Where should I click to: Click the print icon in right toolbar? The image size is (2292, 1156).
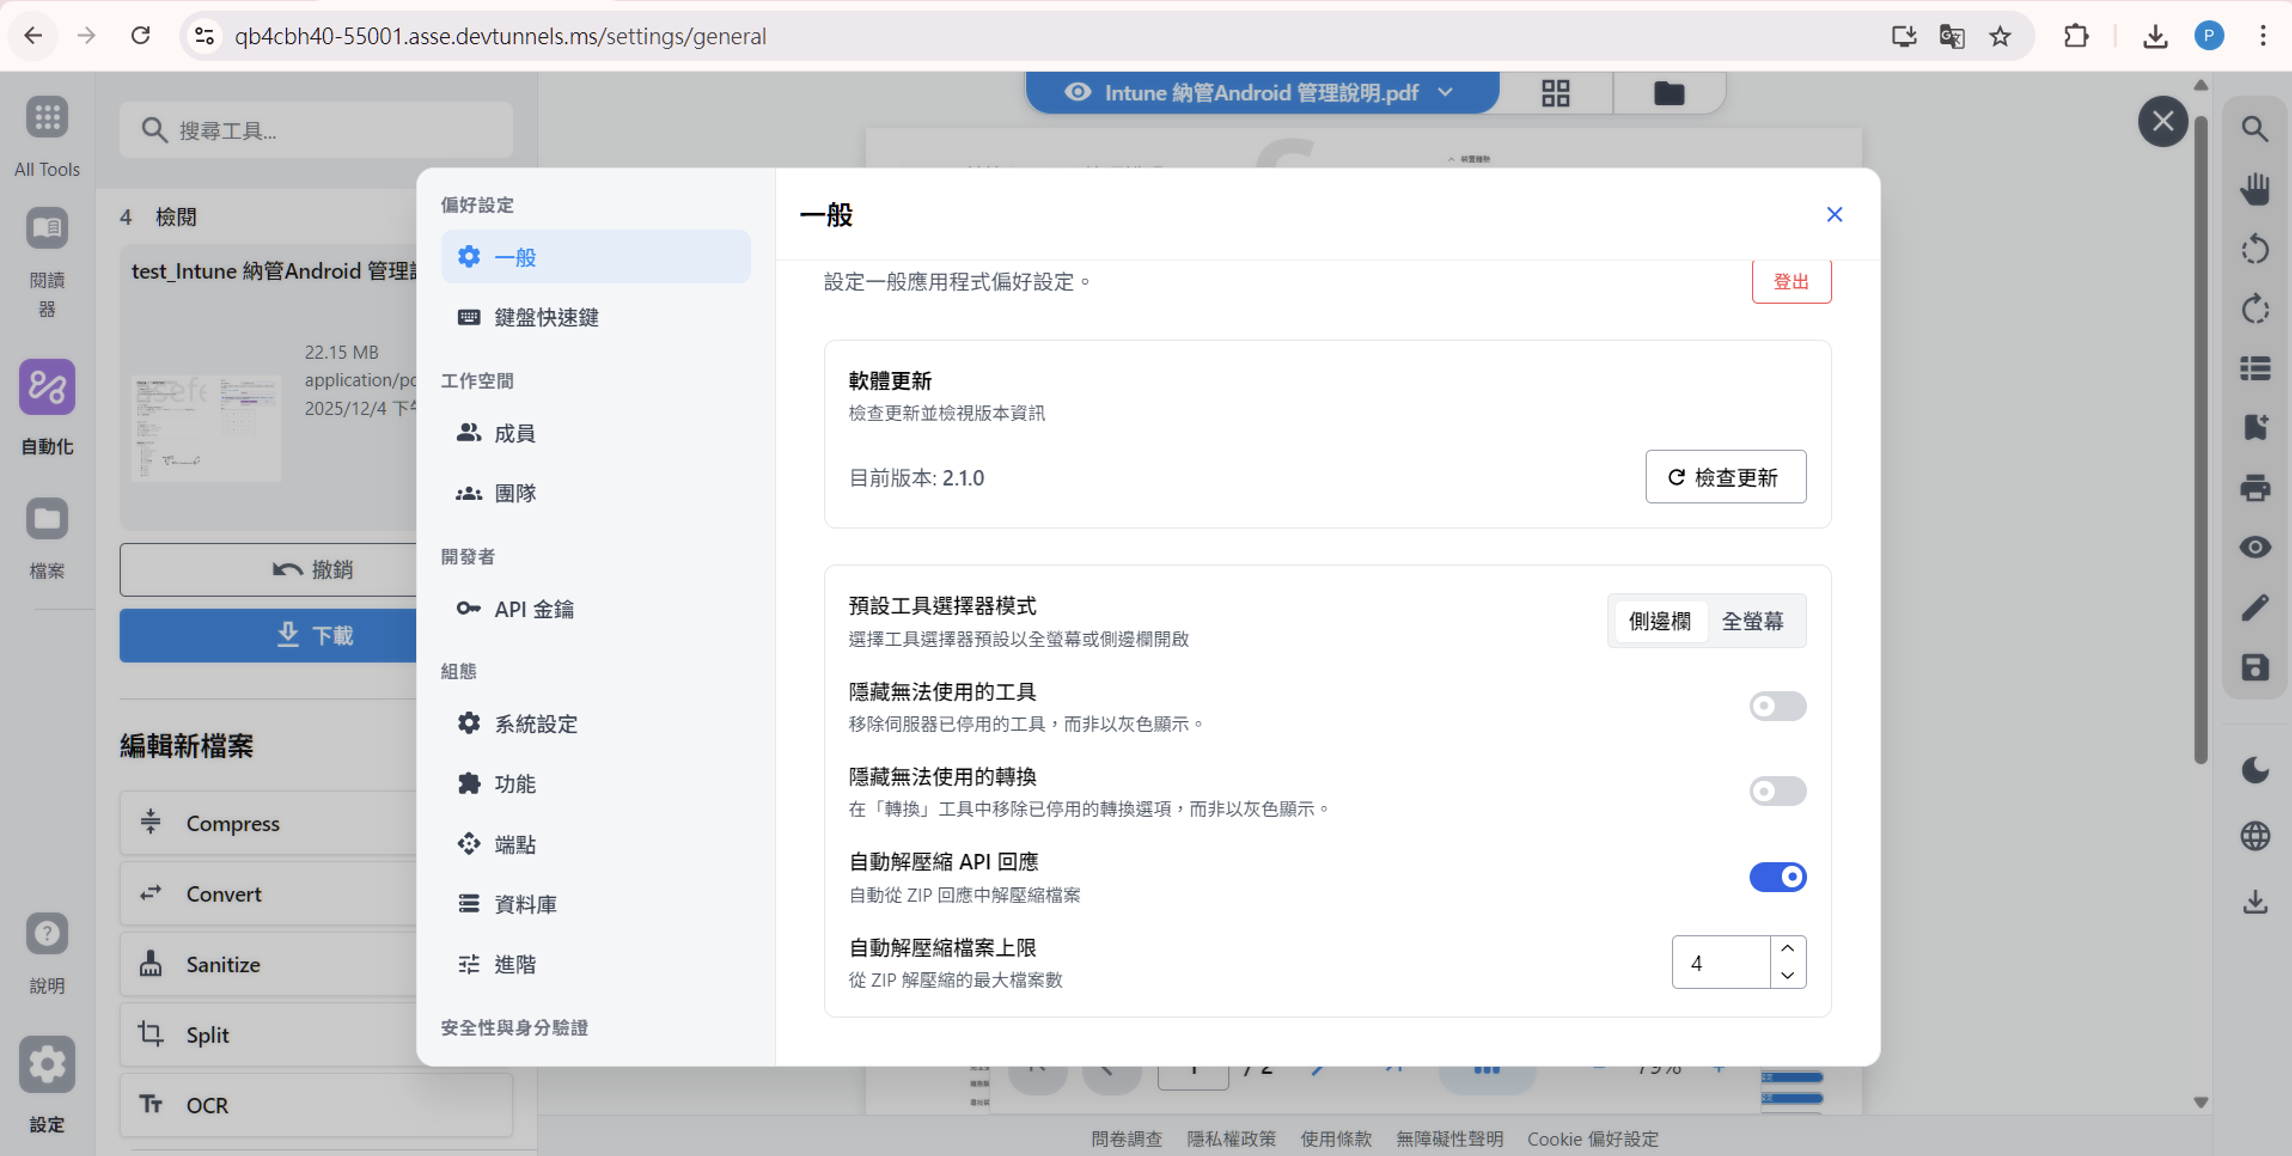[2255, 488]
